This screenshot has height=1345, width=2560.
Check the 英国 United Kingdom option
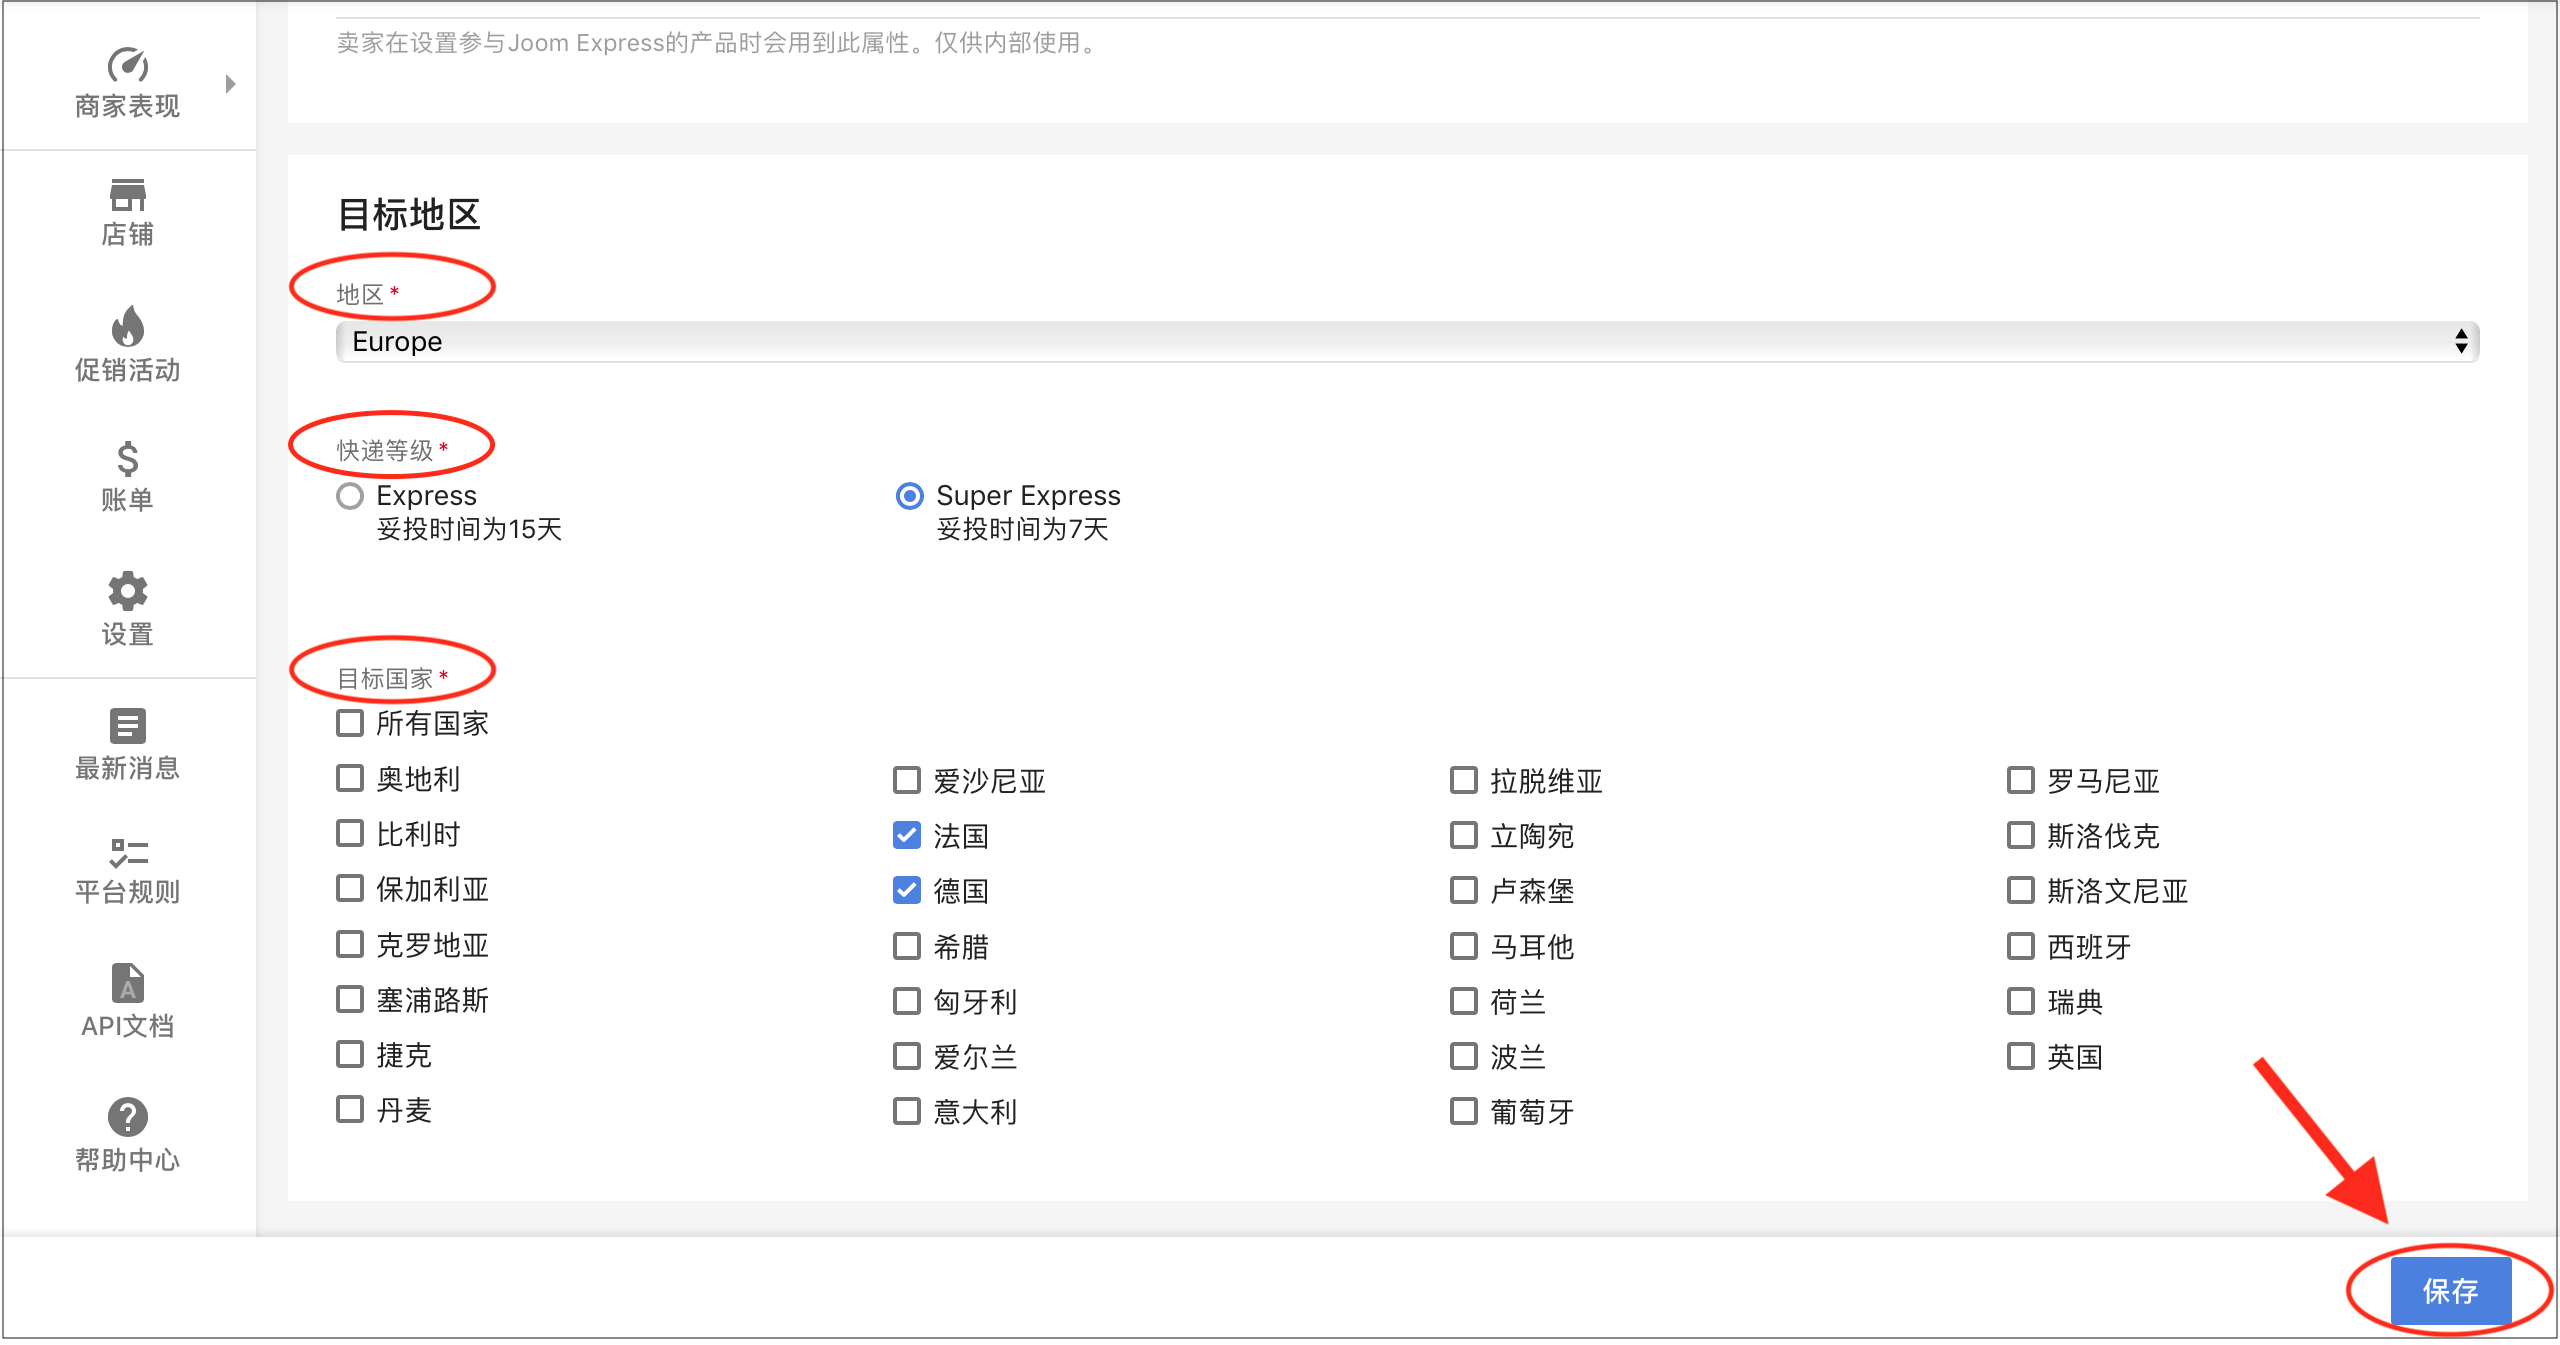pyautogui.click(x=2020, y=1056)
